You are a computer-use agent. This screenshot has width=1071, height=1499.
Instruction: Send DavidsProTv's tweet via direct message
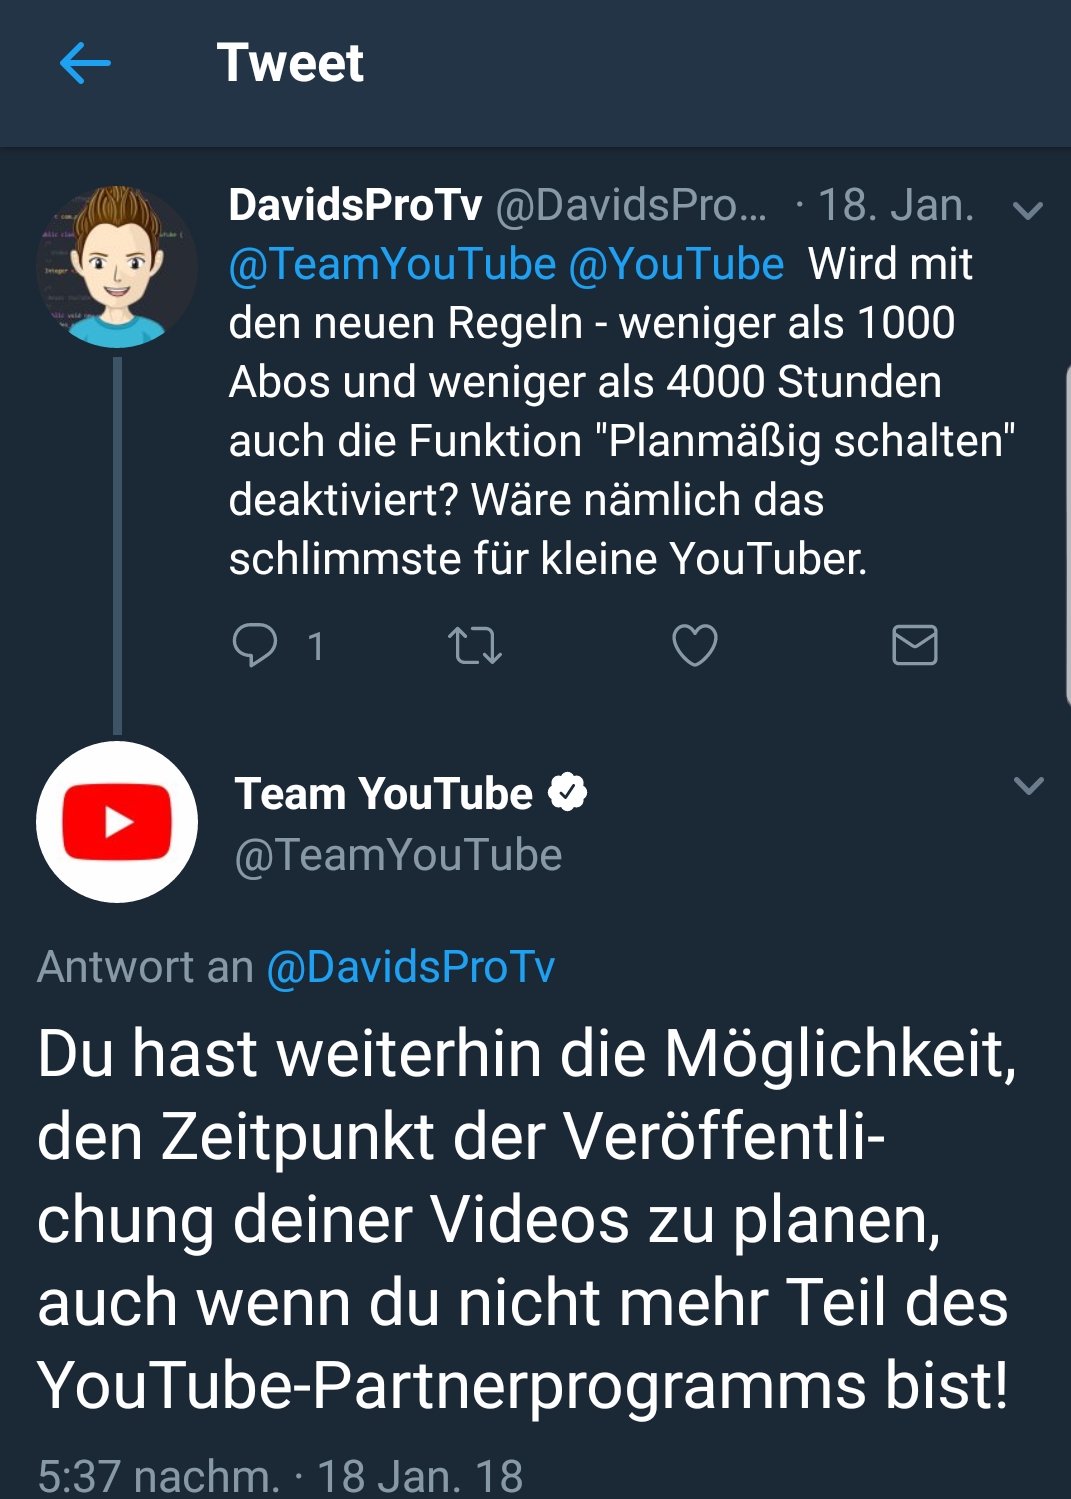point(914,645)
